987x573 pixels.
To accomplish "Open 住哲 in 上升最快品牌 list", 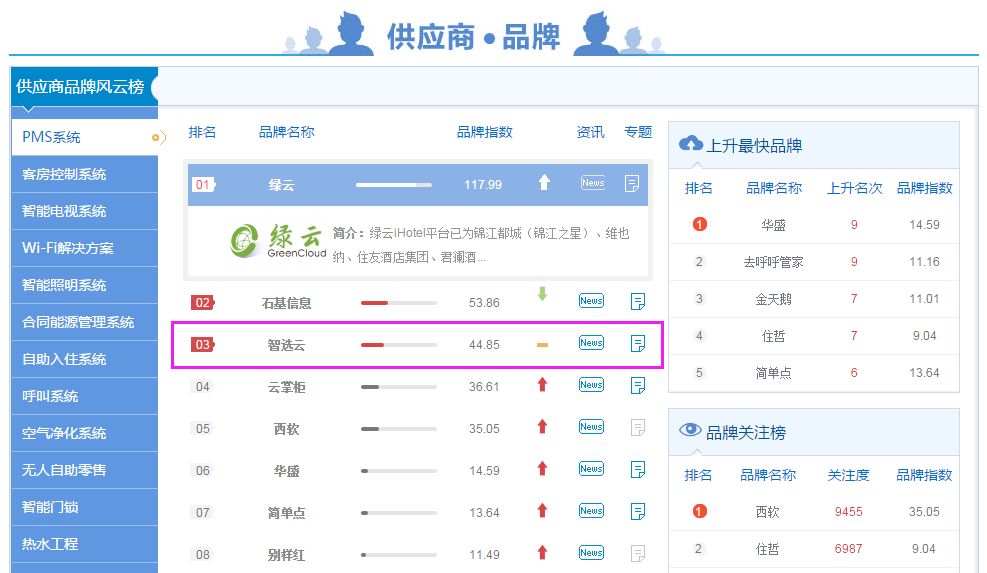I will pos(773,336).
